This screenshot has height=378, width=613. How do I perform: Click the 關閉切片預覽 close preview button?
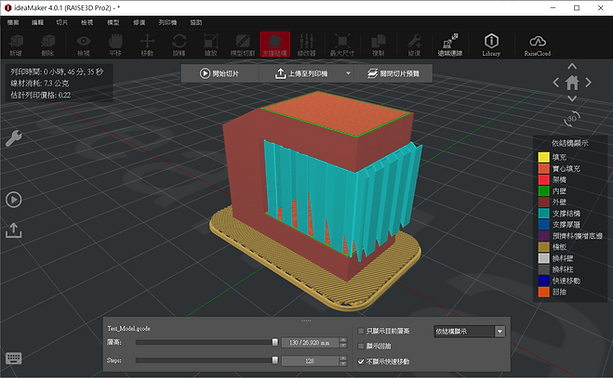[393, 73]
